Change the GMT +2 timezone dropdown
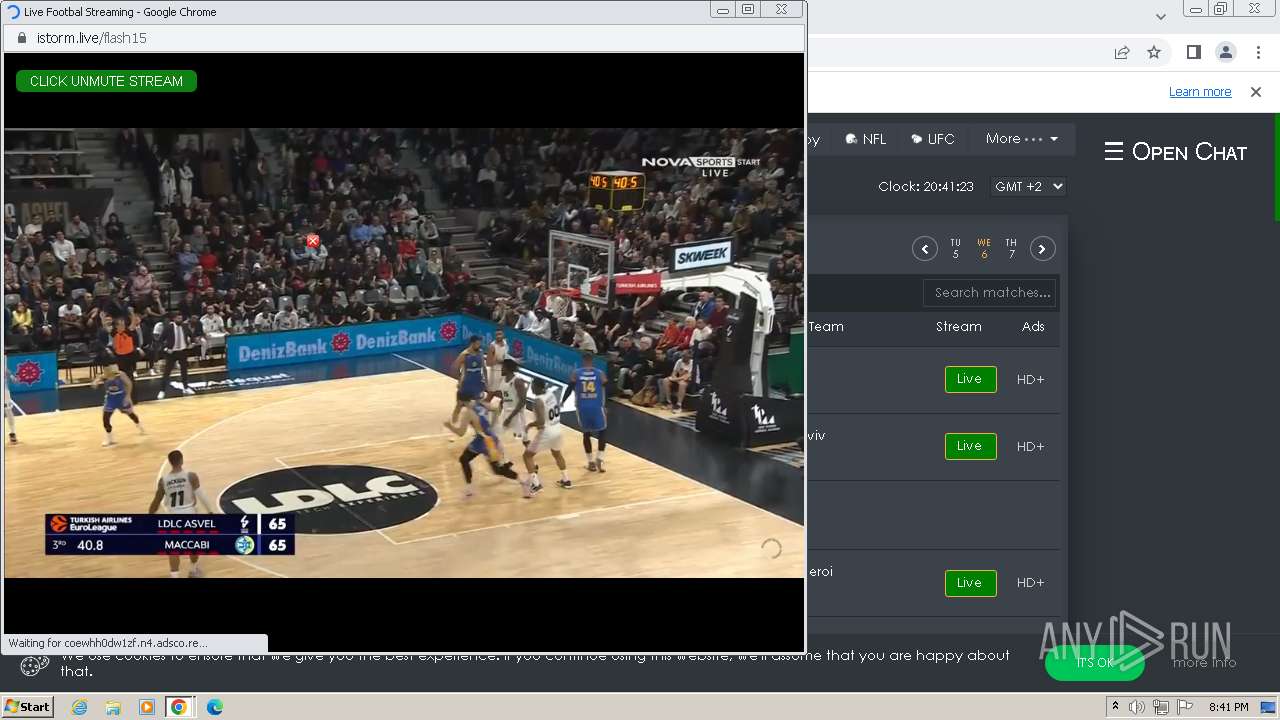 click(1028, 187)
